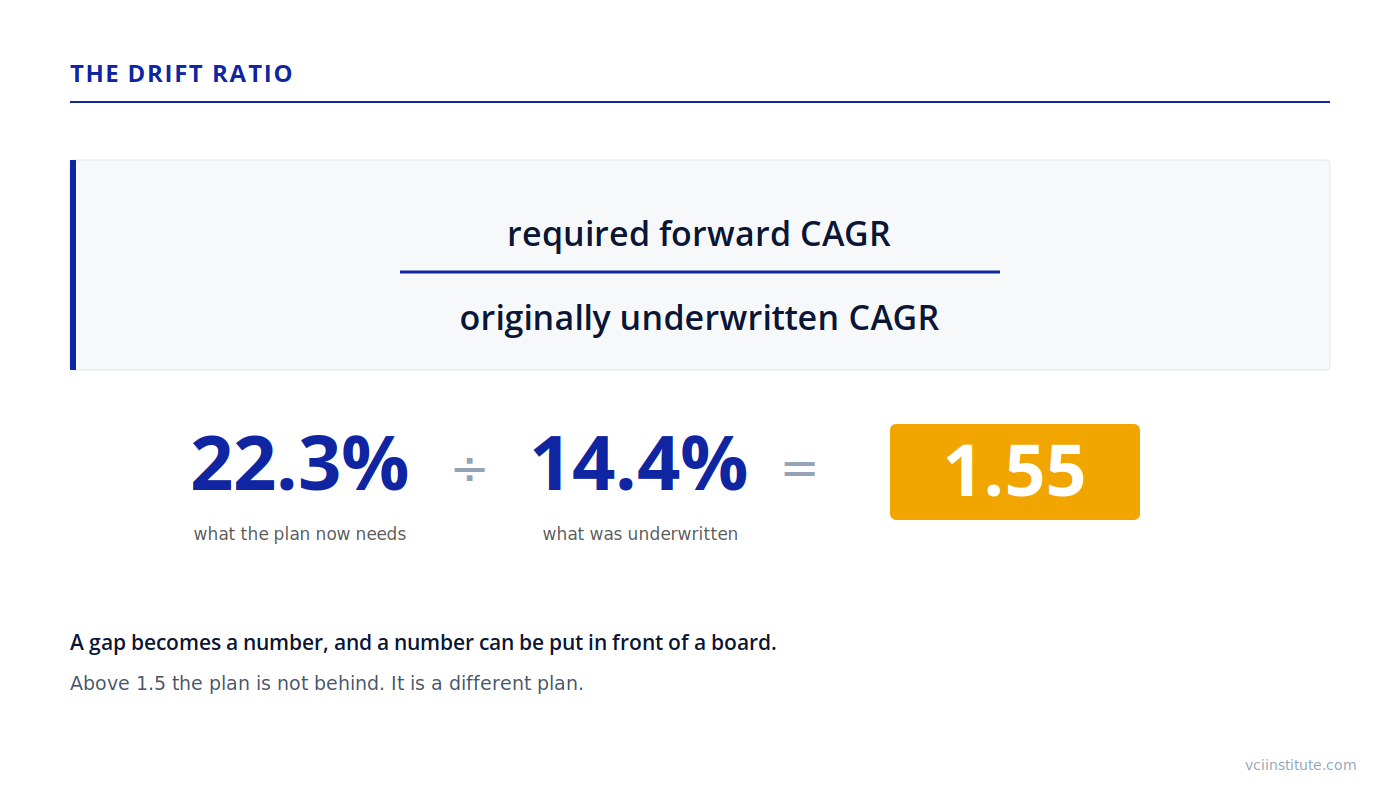Click the blue rule under the heading
The width and height of the screenshot is (1400, 800).
click(700, 102)
